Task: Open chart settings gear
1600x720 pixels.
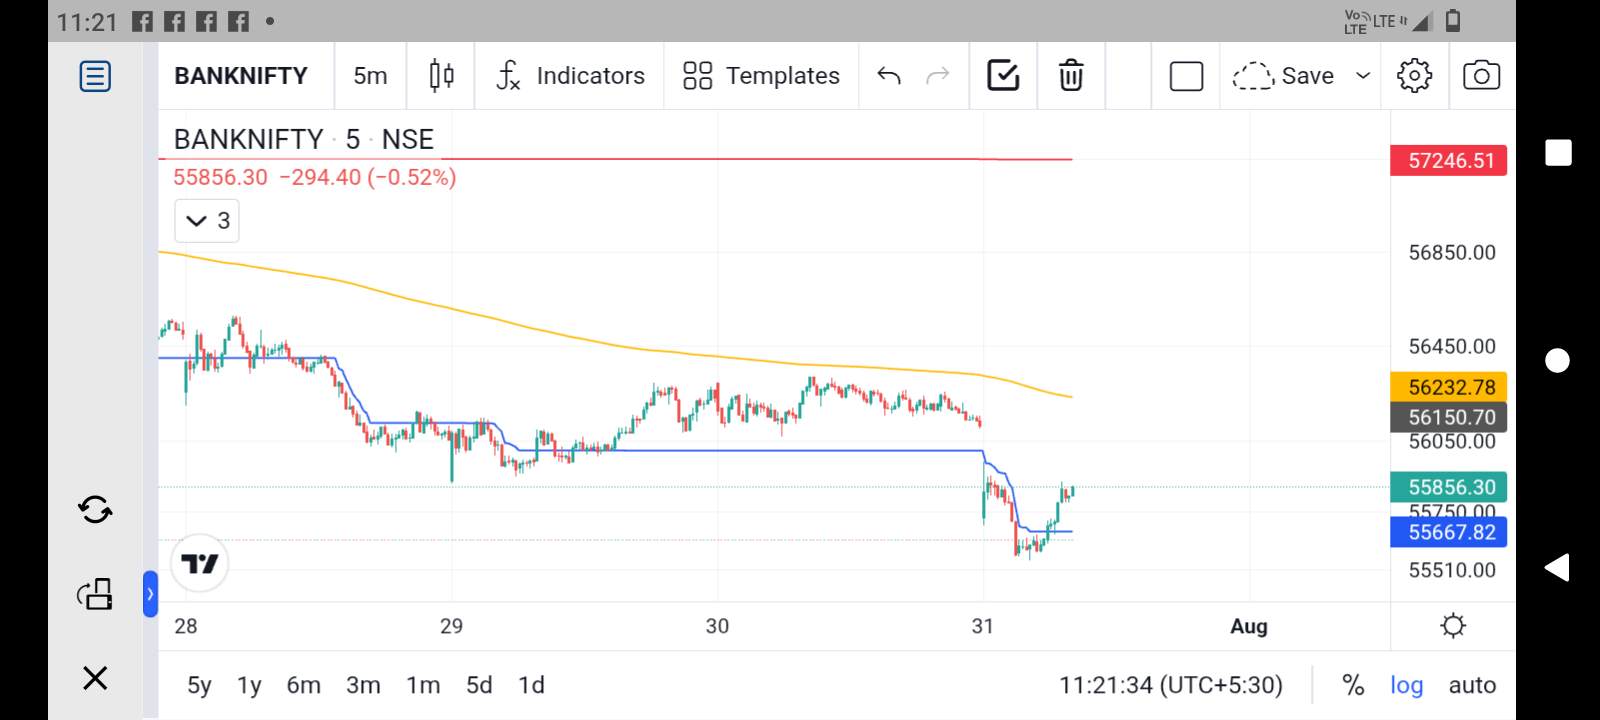Action: (1414, 76)
